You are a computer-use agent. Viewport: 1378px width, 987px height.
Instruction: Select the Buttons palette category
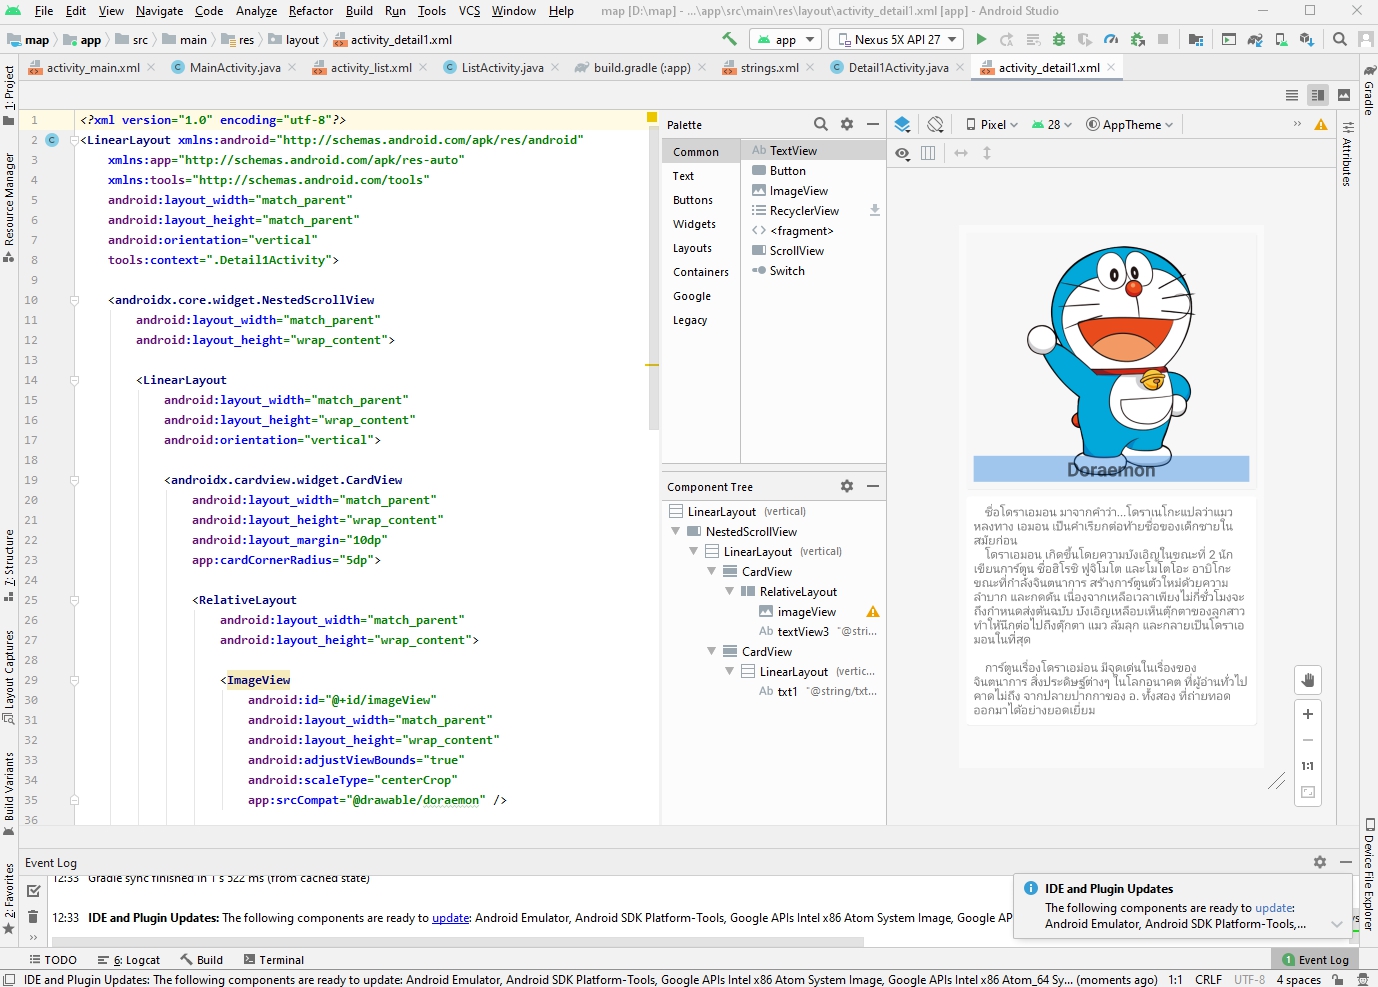[x=693, y=200]
